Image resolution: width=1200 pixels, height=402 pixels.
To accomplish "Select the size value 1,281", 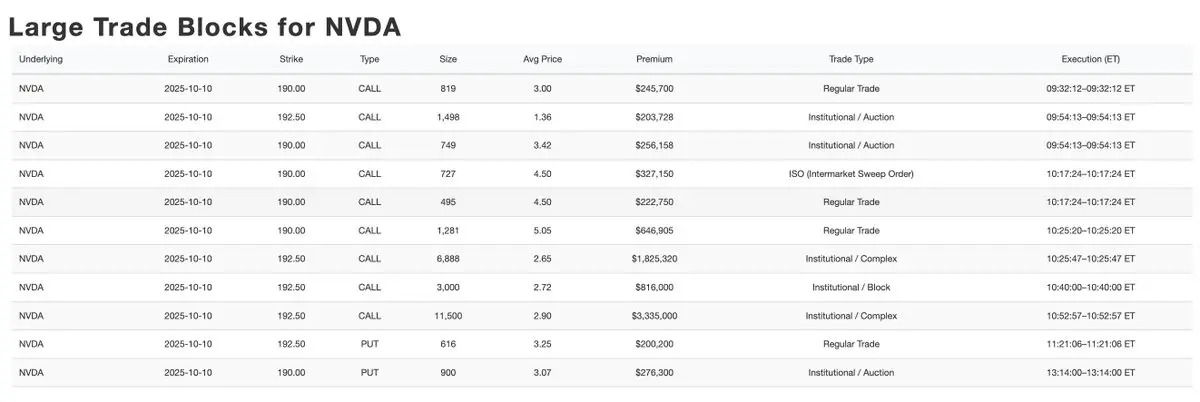I will tap(448, 230).
